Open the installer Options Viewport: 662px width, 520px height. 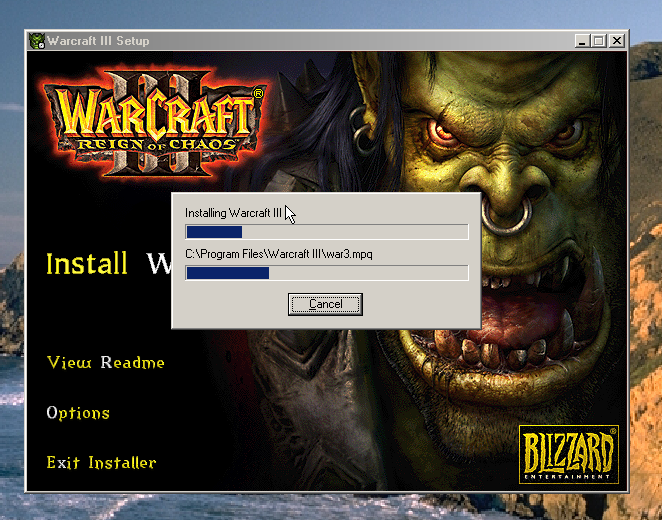(78, 413)
